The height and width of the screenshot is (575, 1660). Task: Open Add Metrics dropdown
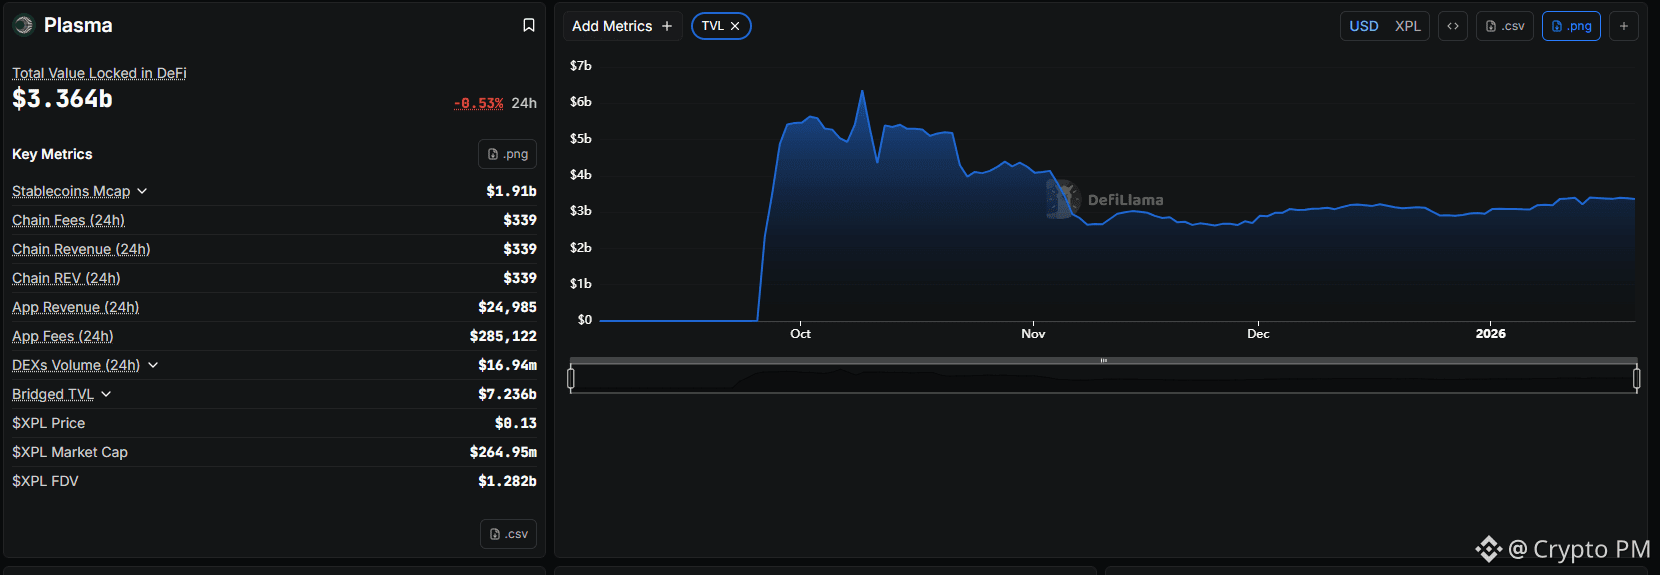622,26
